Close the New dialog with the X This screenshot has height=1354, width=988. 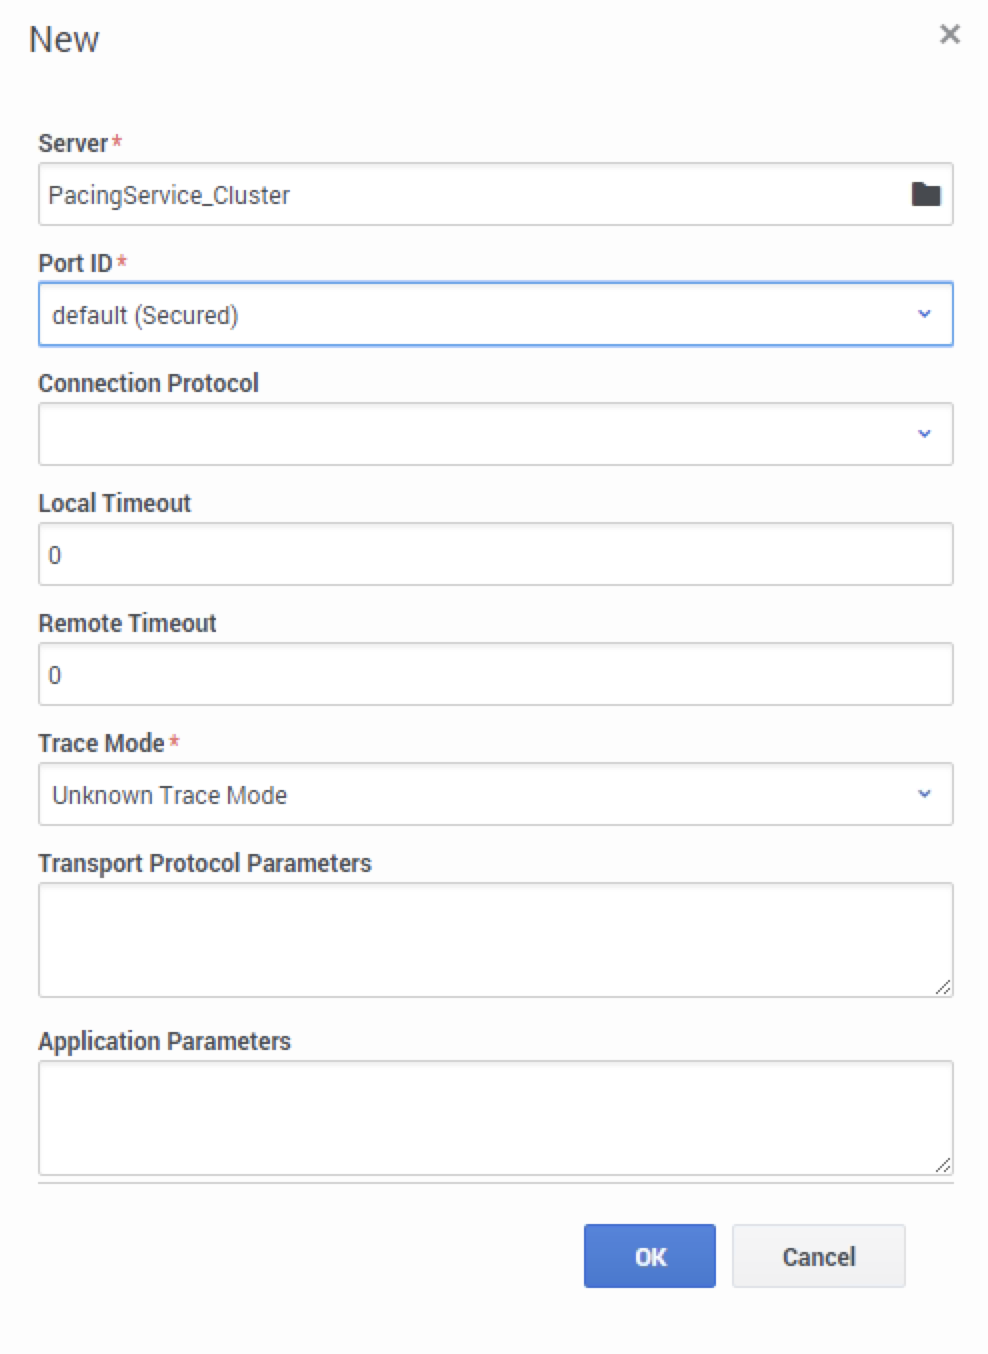tap(949, 35)
